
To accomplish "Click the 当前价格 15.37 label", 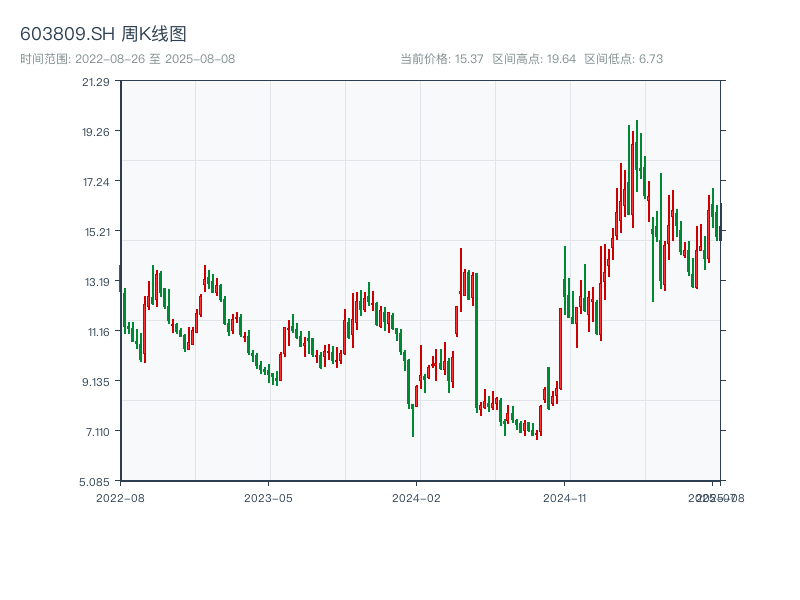I will [442, 59].
